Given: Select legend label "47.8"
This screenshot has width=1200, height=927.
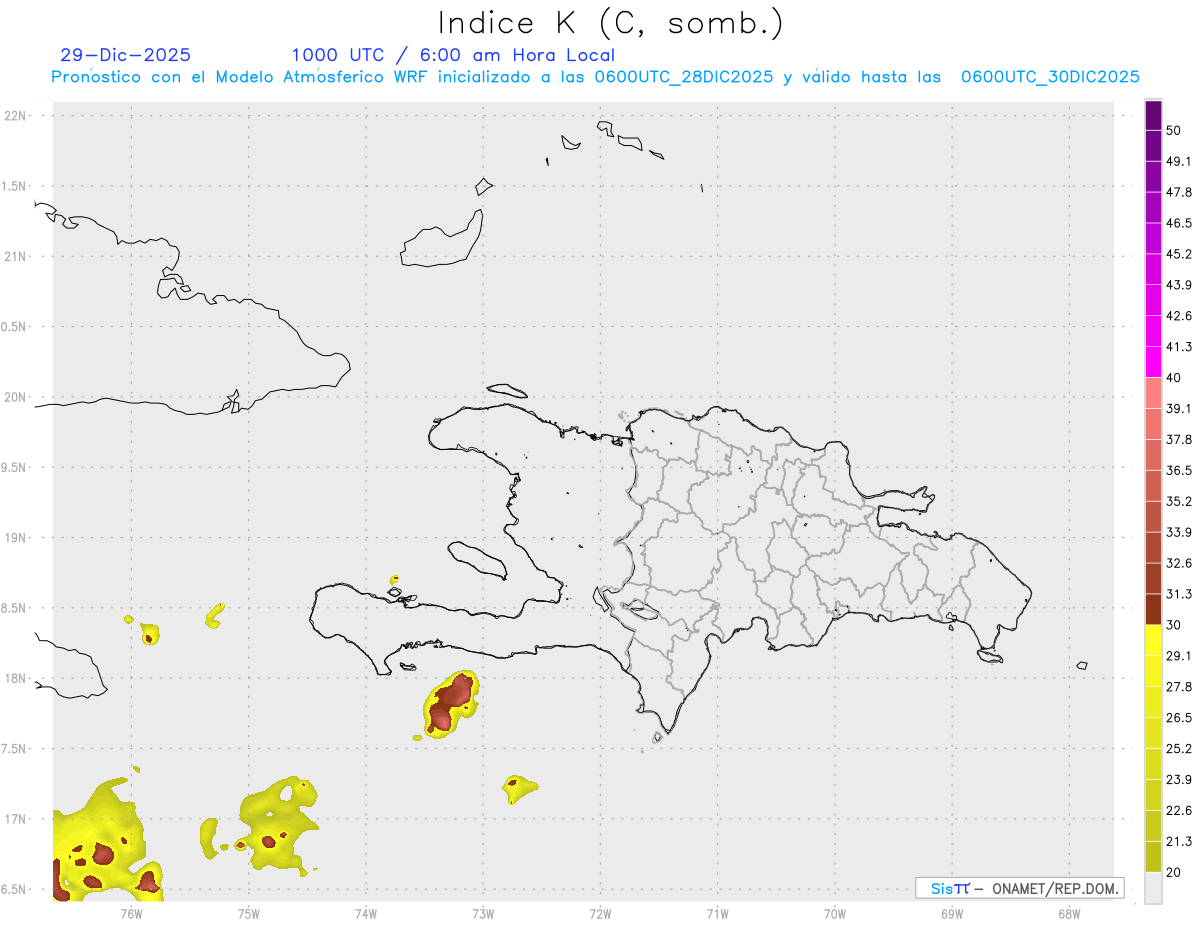Looking at the screenshot, I should 1180,192.
